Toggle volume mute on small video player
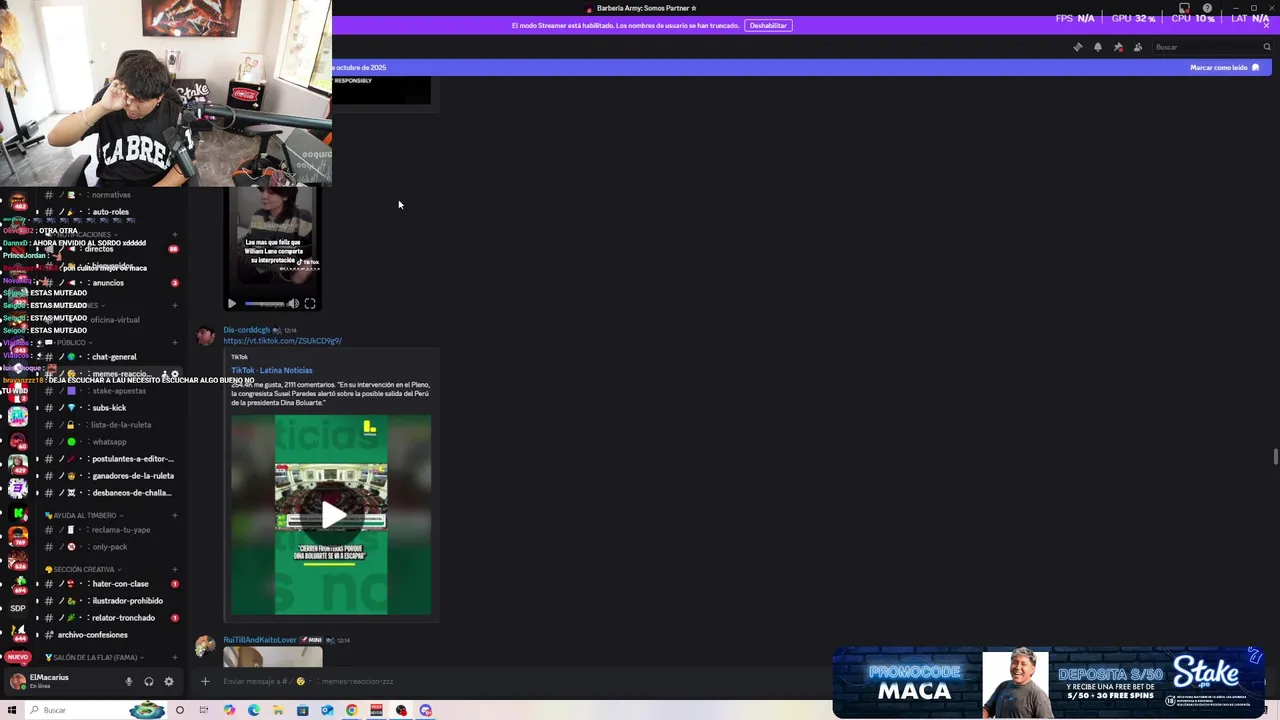This screenshot has width=1280, height=720. (293, 304)
